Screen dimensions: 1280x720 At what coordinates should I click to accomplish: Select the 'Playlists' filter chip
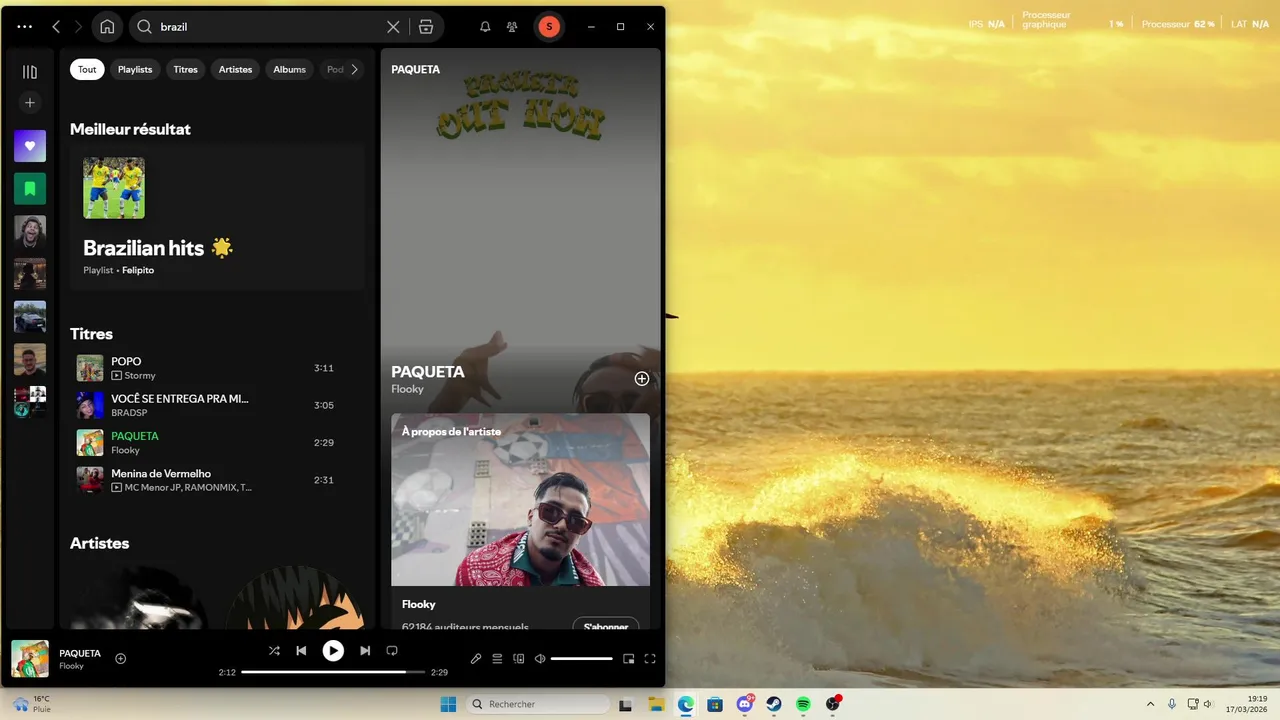[x=135, y=70]
